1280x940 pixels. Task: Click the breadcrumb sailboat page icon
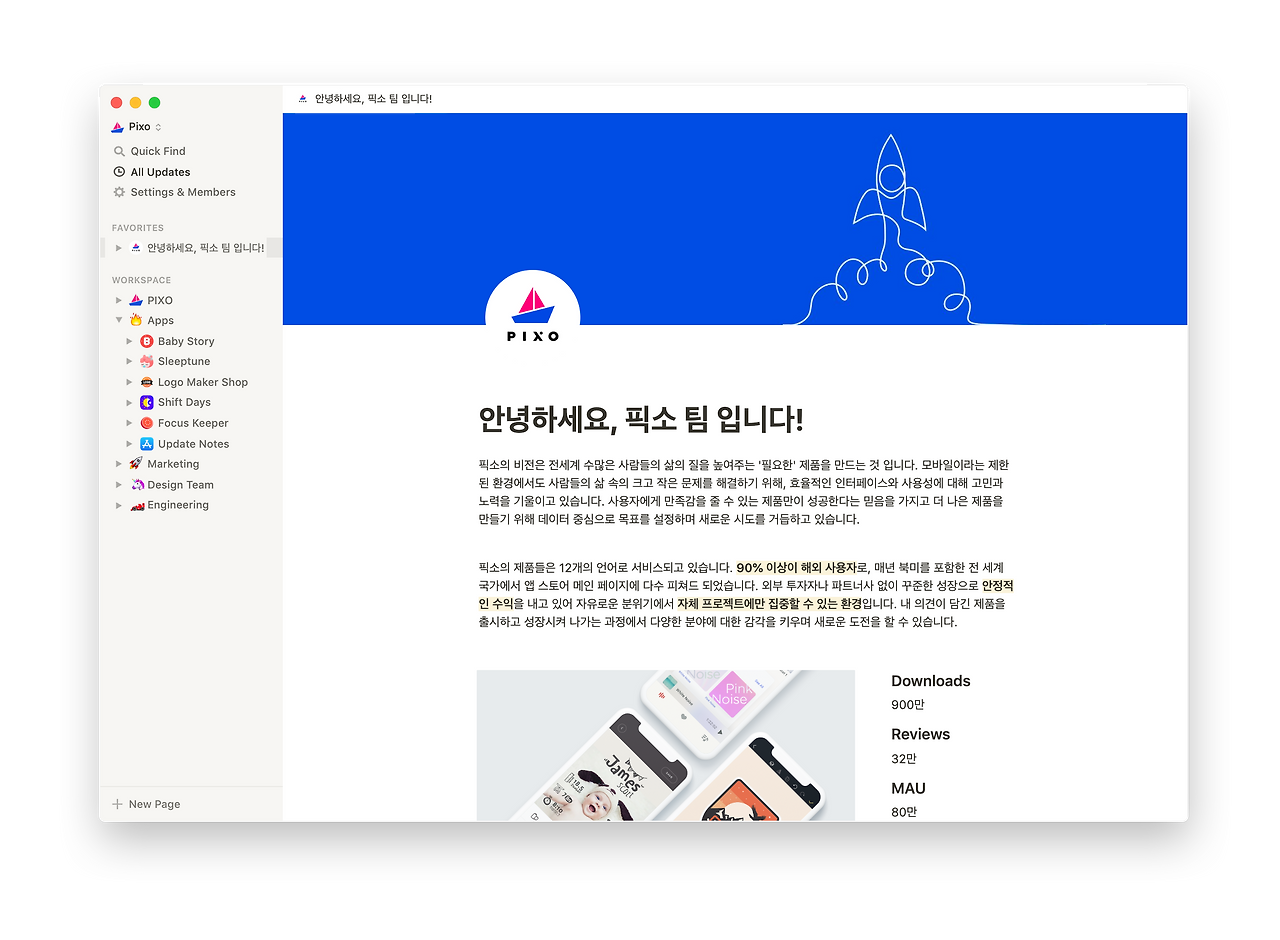[x=303, y=99]
